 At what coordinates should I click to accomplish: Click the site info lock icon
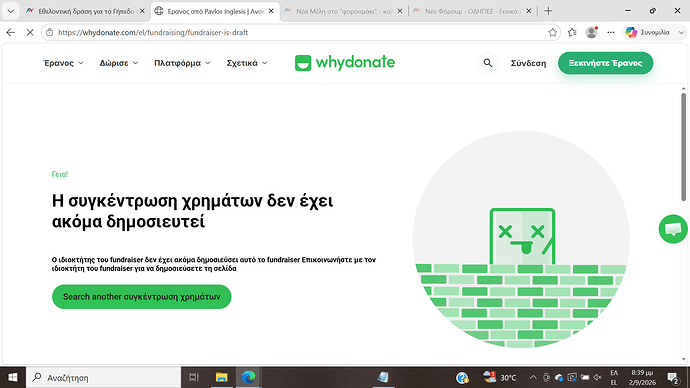(50, 32)
